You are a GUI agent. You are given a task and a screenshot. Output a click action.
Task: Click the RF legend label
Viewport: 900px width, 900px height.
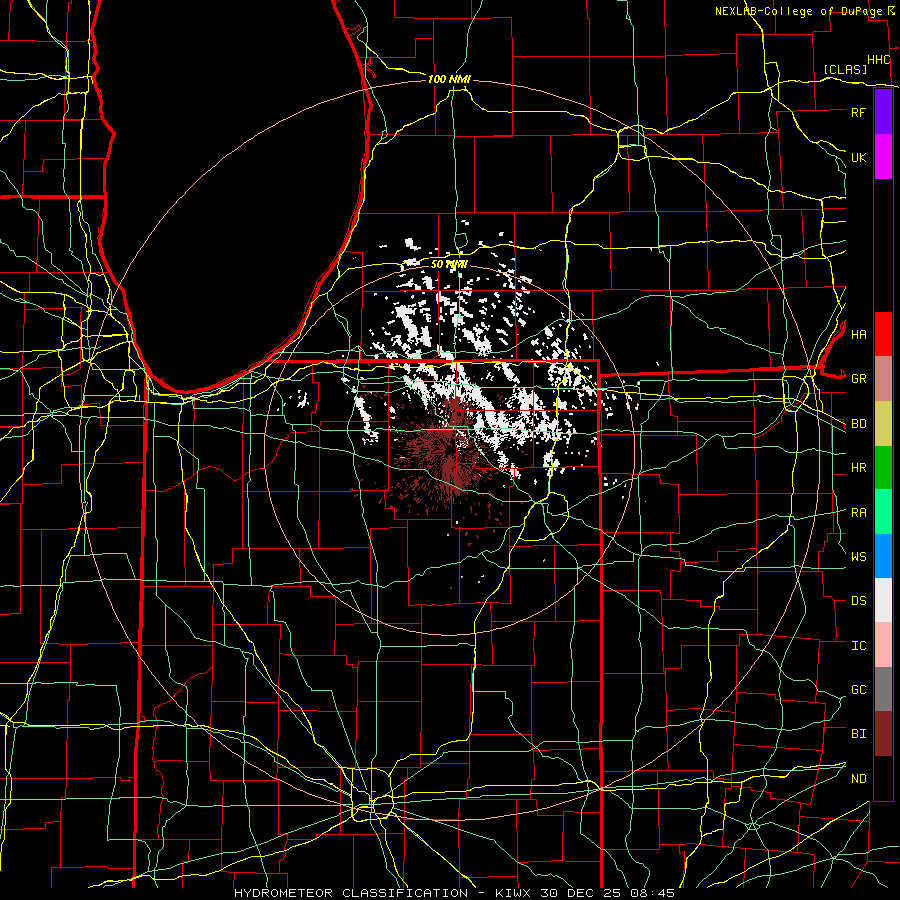point(858,112)
